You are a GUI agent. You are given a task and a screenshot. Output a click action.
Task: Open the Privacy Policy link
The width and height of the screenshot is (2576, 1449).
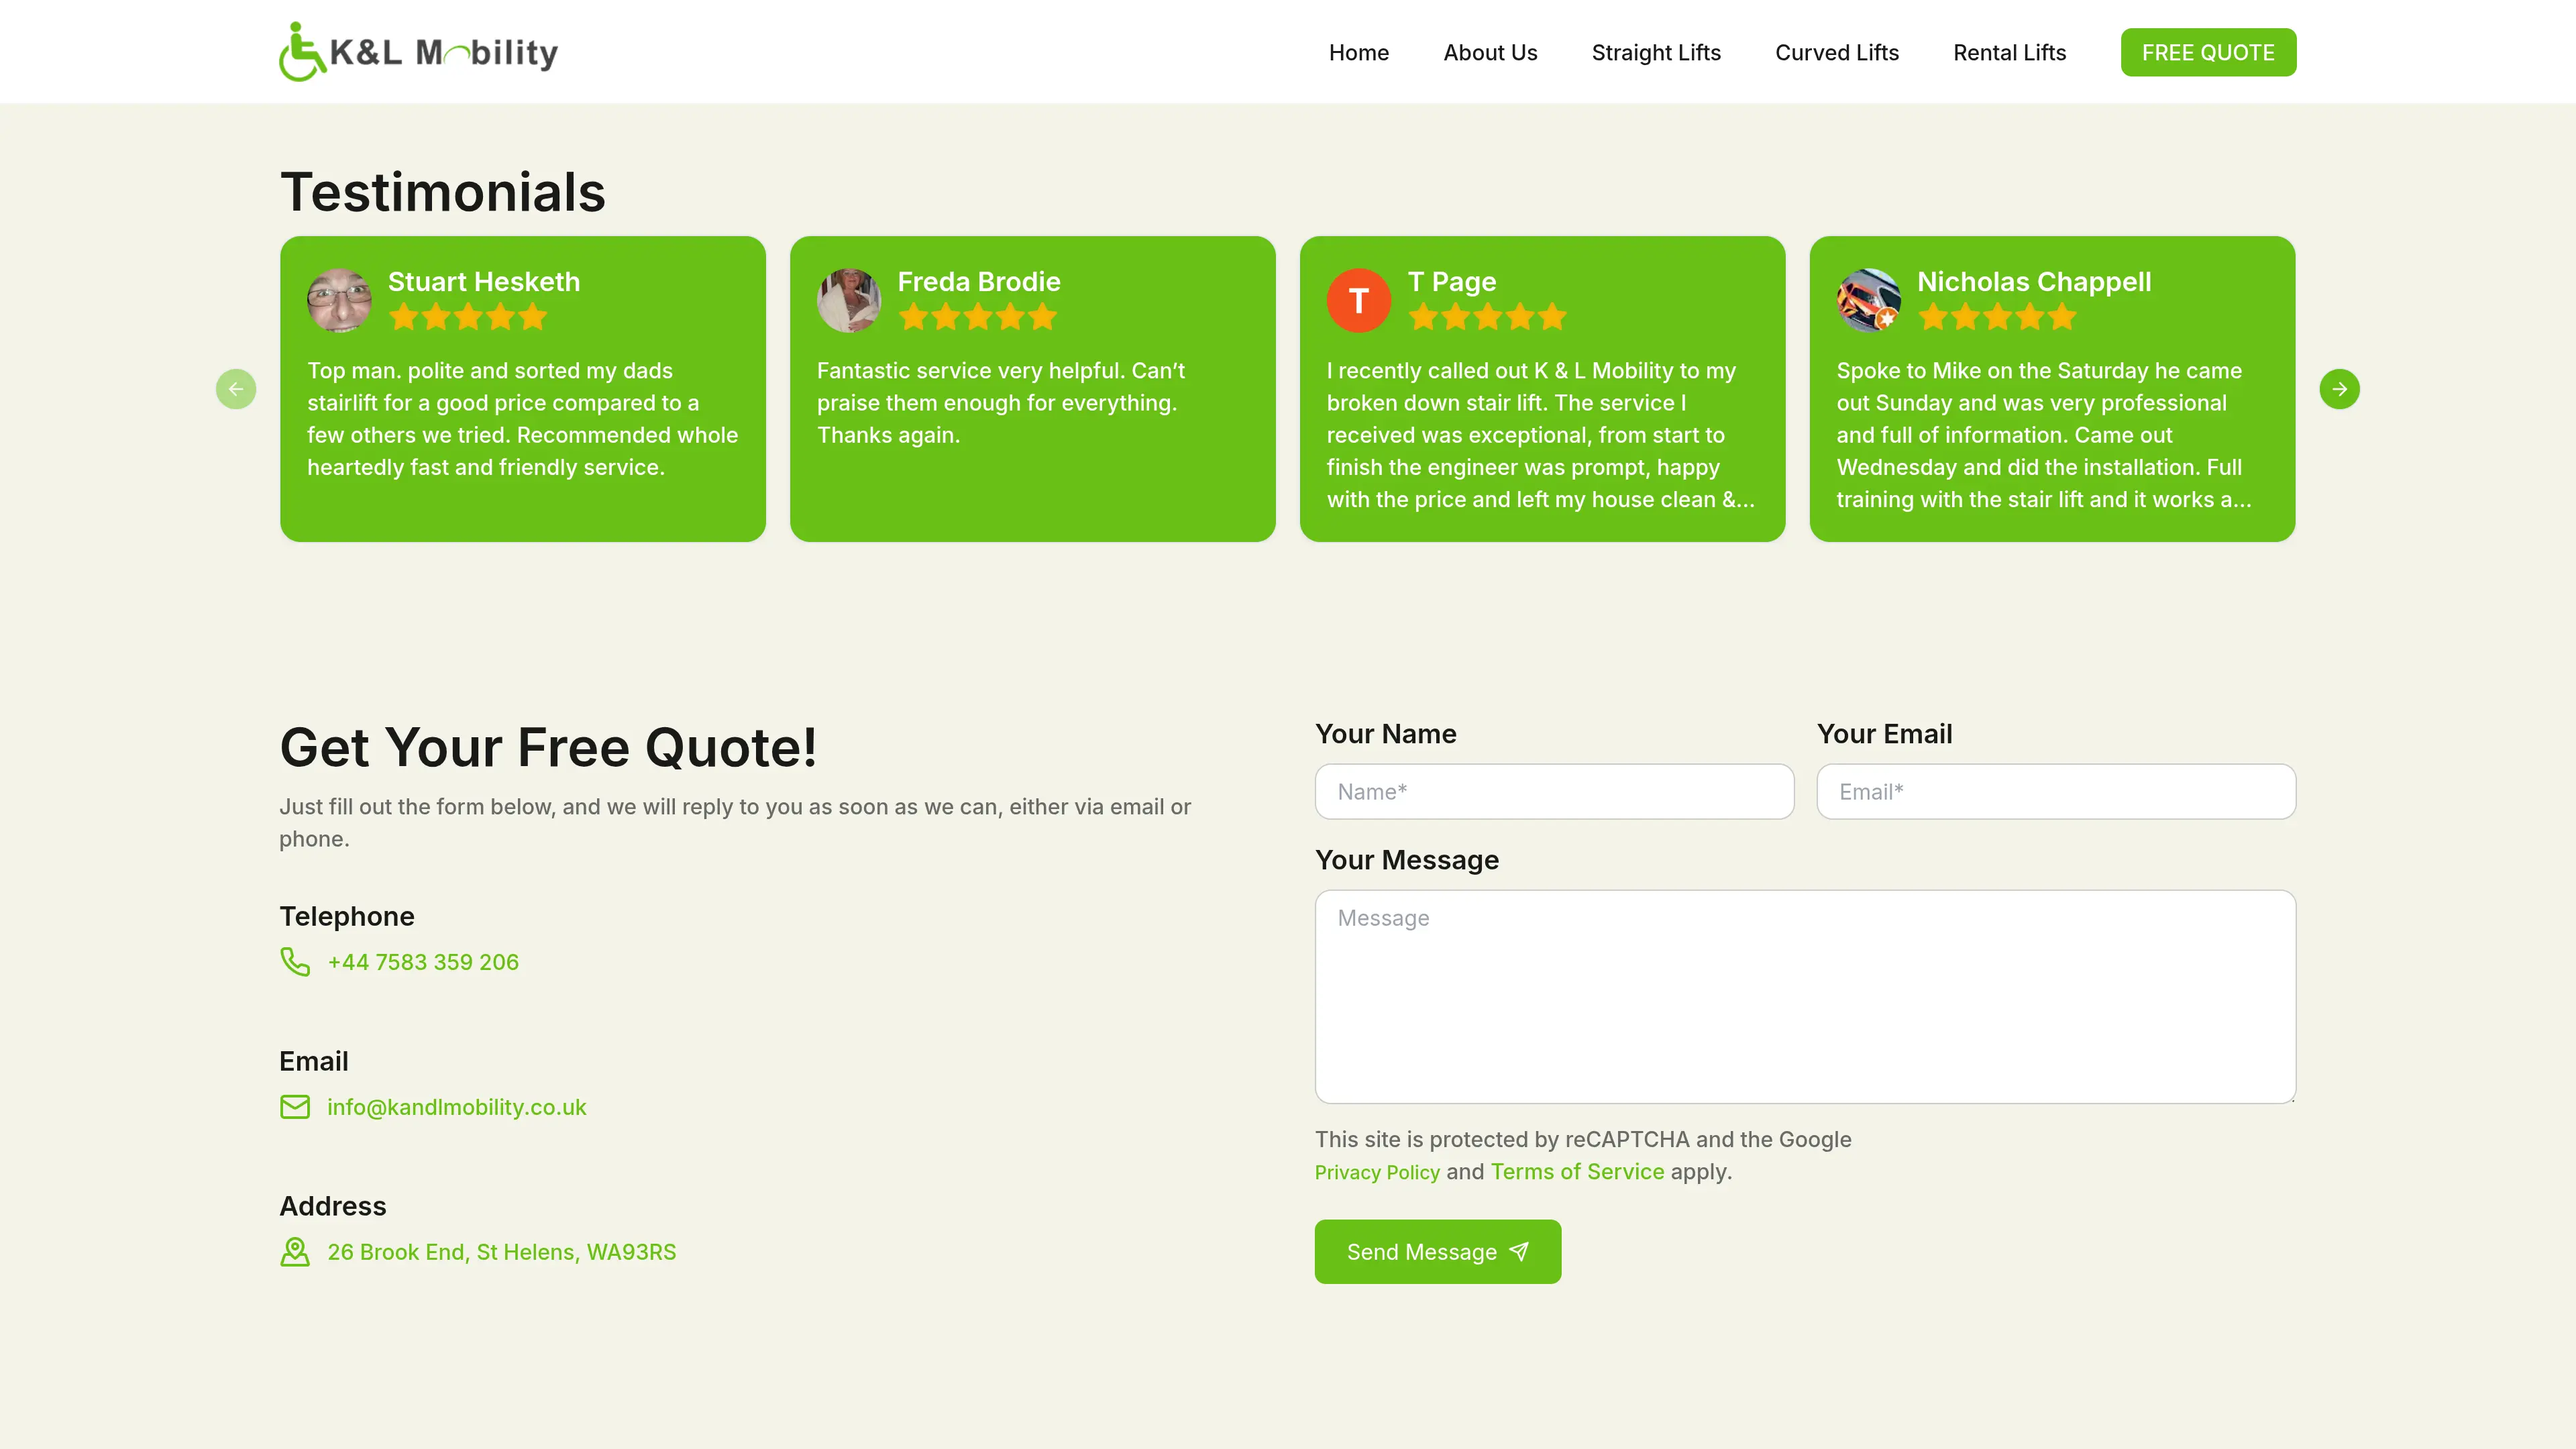(1377, 1172)
